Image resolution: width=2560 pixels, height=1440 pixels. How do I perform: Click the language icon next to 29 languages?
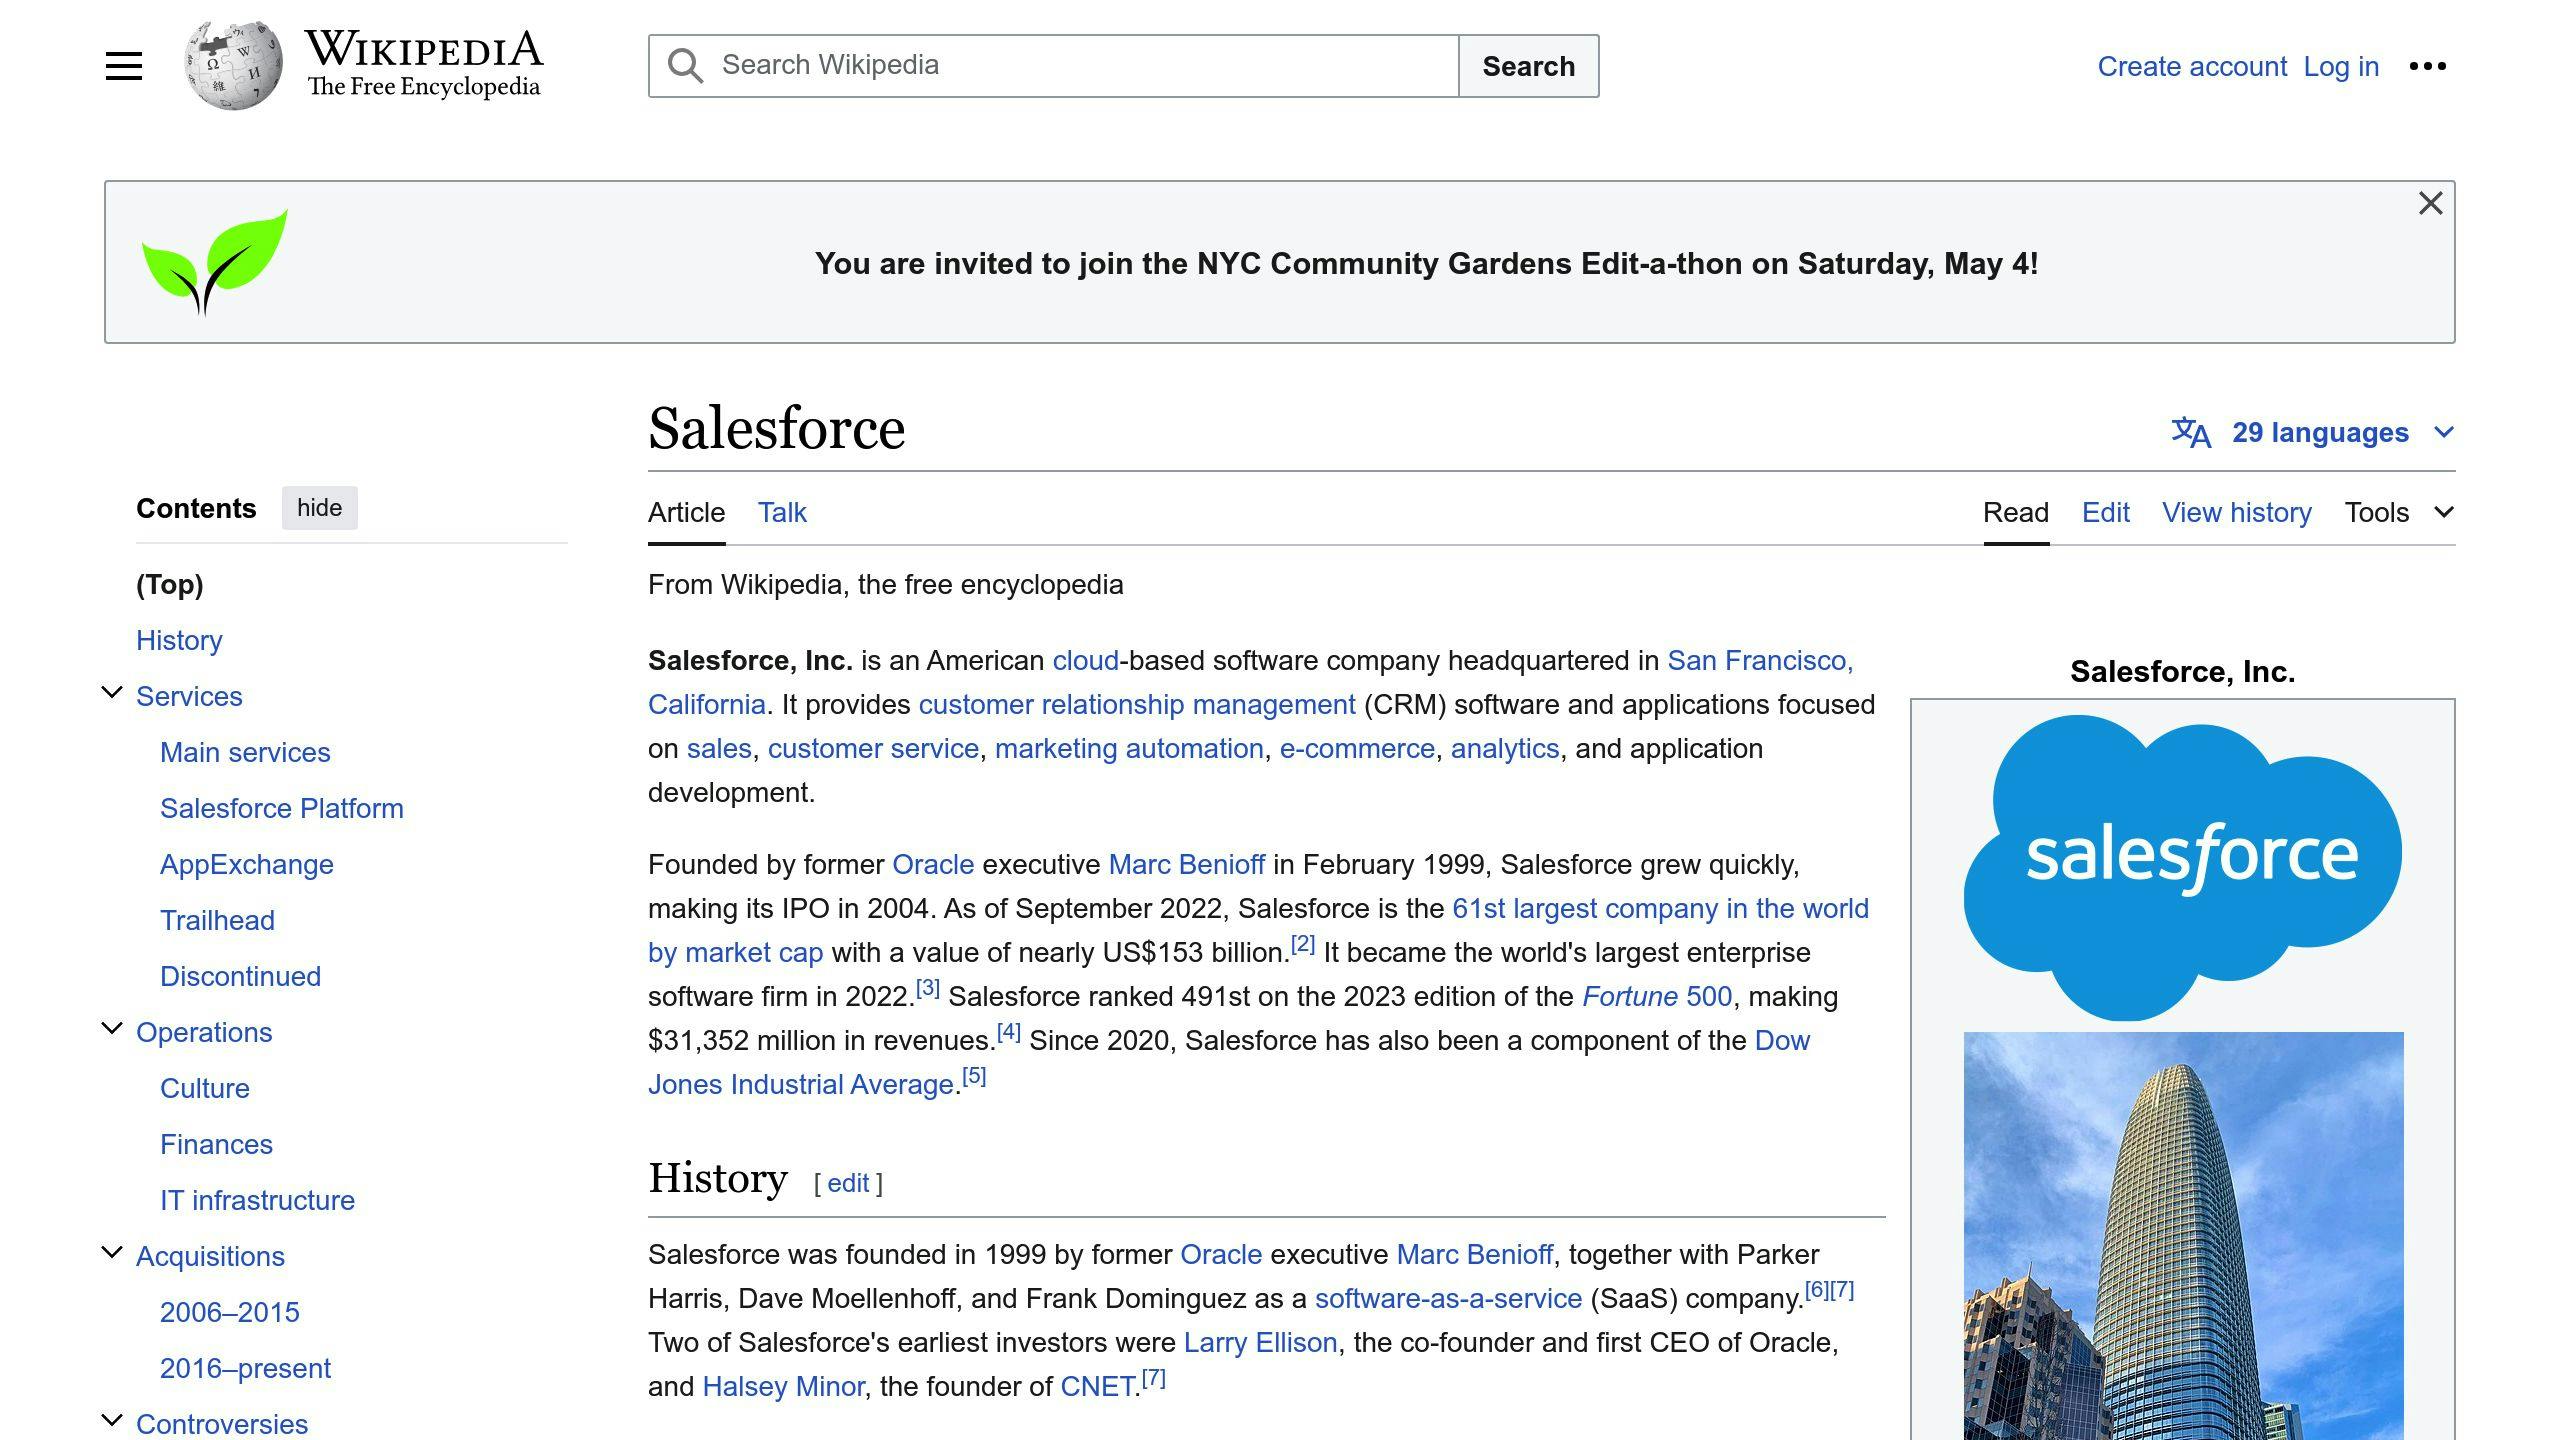coord(2189,432)
